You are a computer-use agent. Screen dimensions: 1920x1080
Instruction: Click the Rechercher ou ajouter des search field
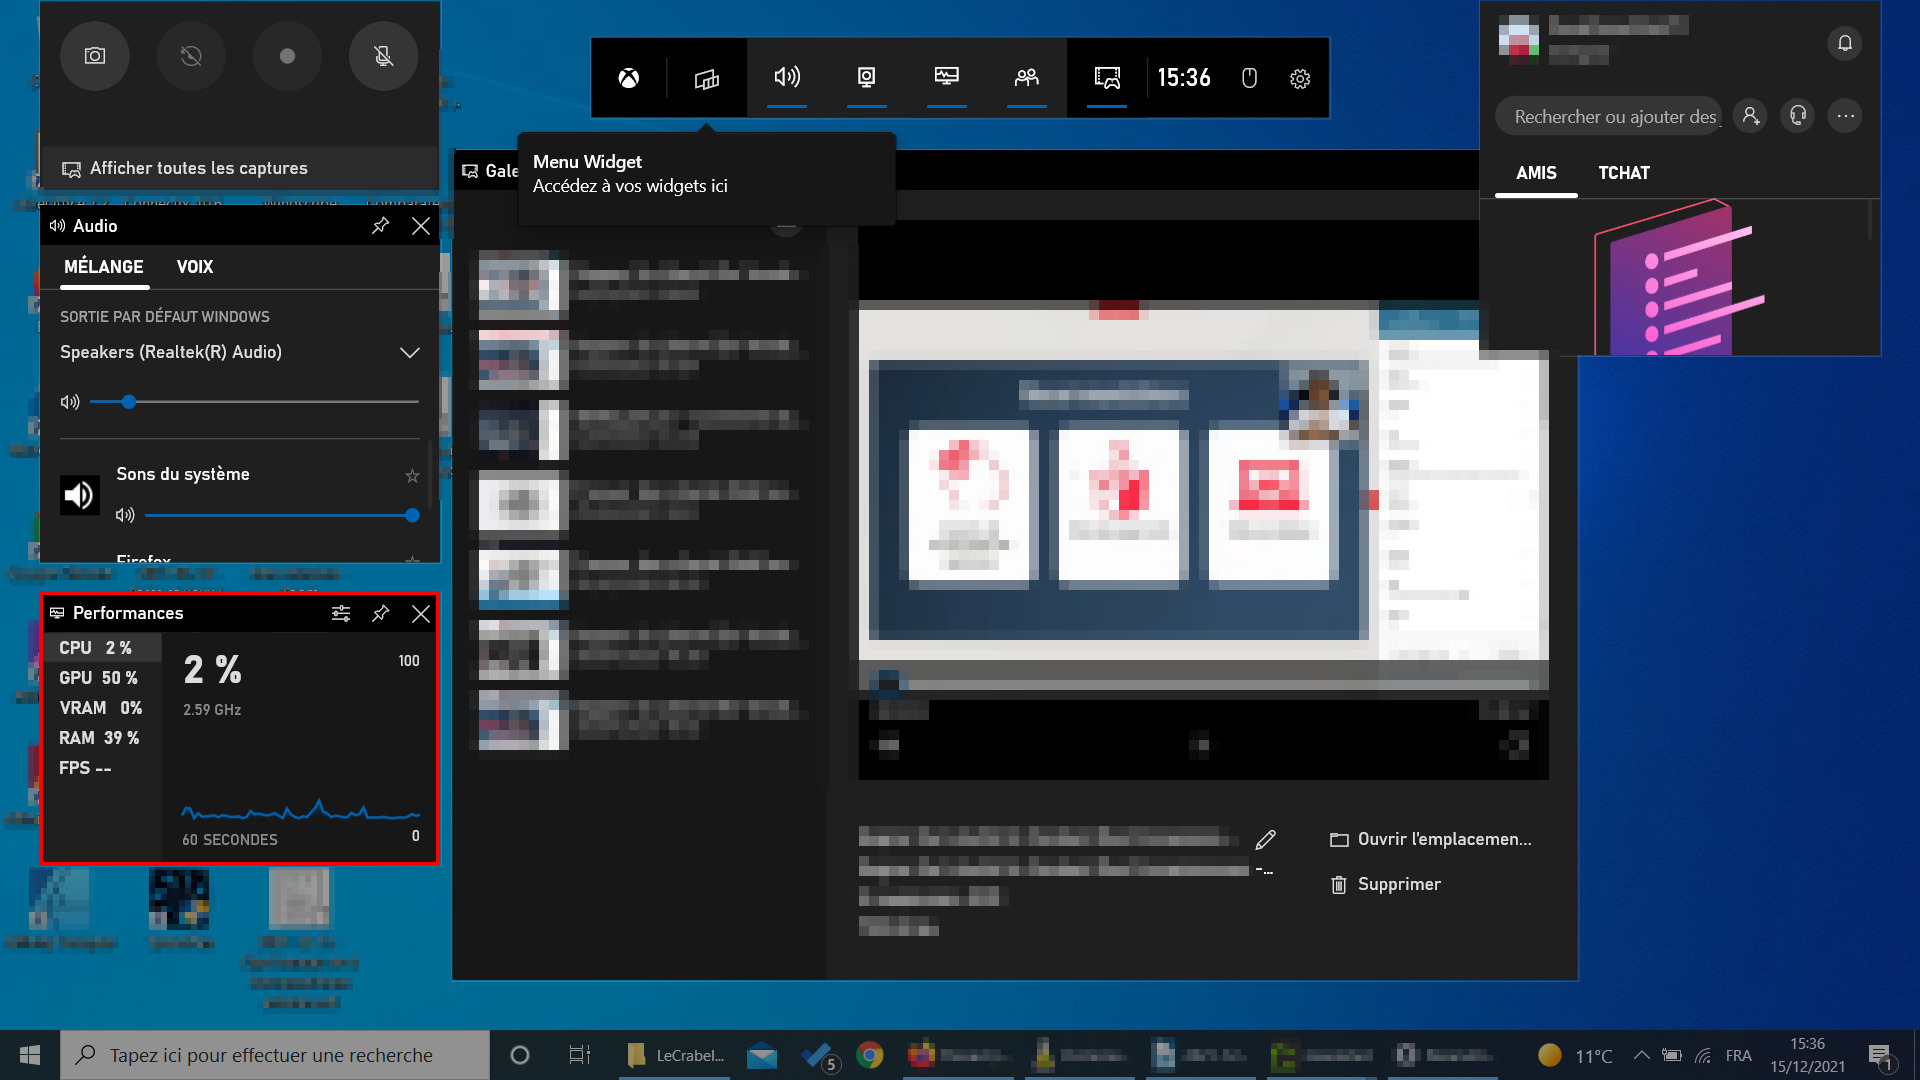tap(1608, 117)
